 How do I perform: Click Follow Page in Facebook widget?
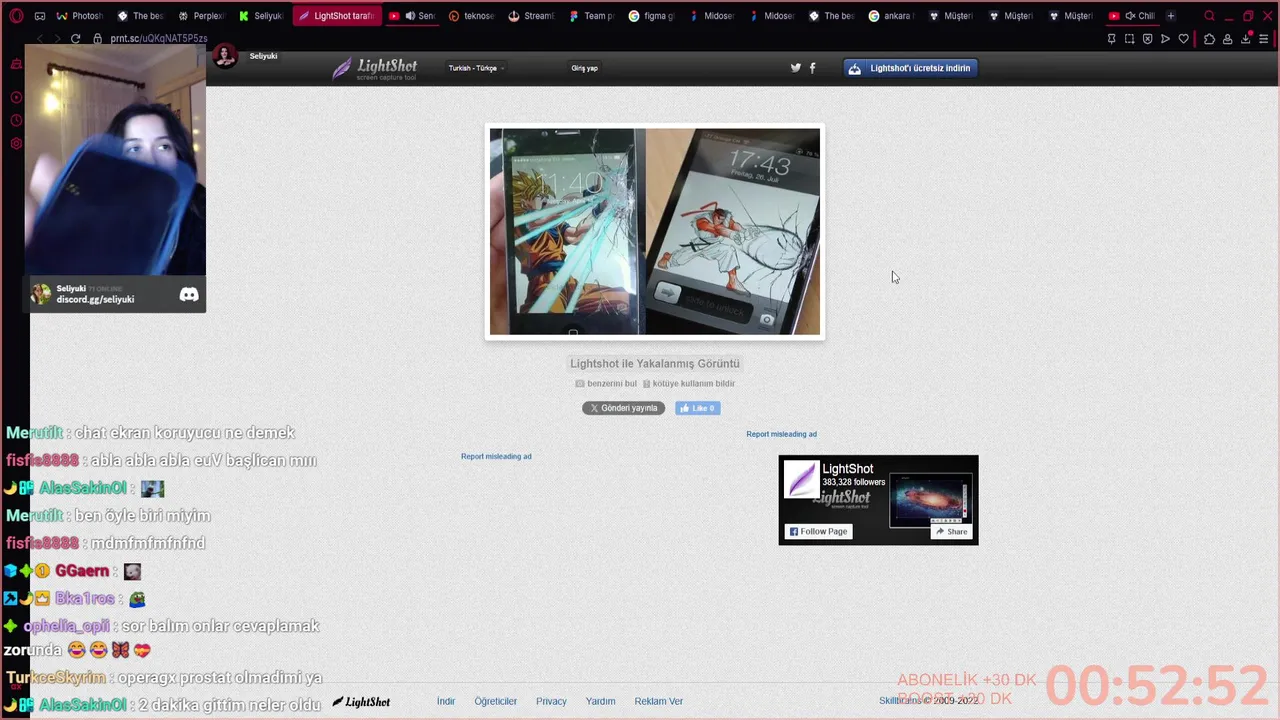tap(818, 531)
